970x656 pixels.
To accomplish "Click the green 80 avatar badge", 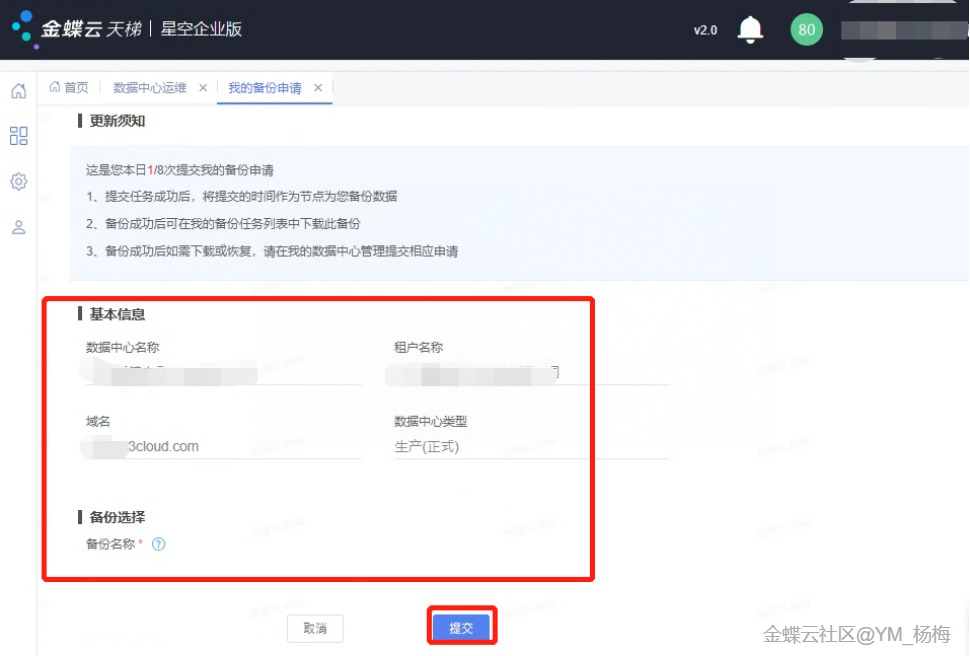I will click(x=807, y=29).
